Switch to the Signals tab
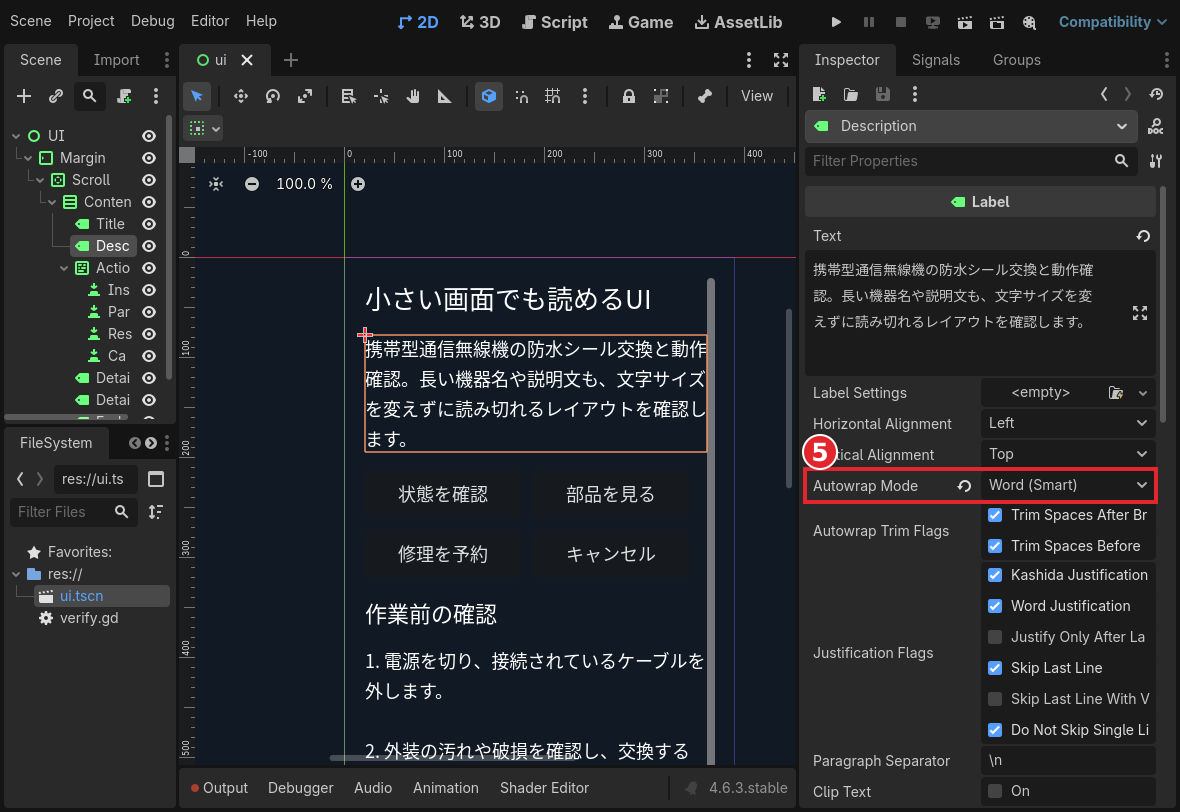 [x=935, y=60]
